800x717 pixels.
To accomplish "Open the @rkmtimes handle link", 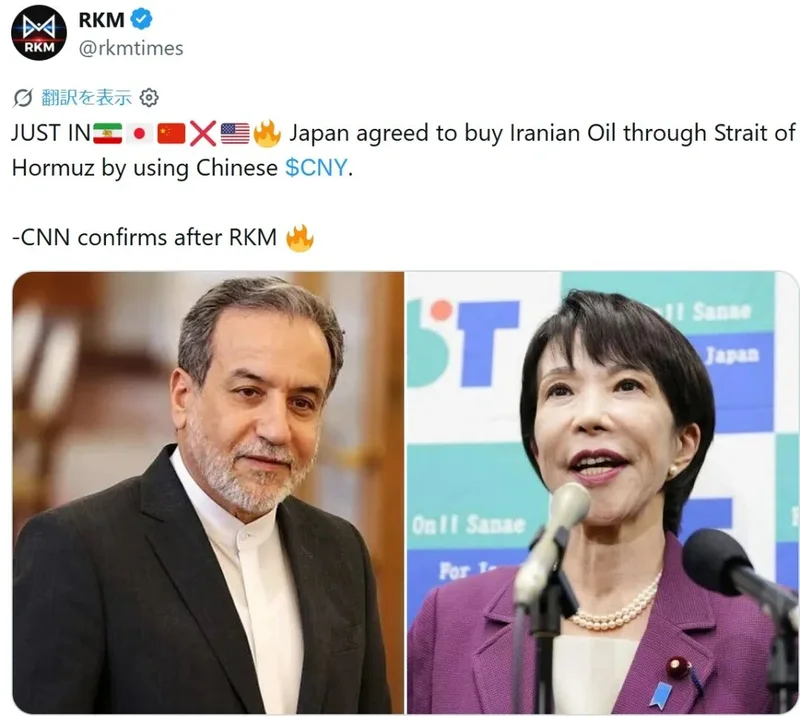I will pyautogui.click(x=131, y=48).
